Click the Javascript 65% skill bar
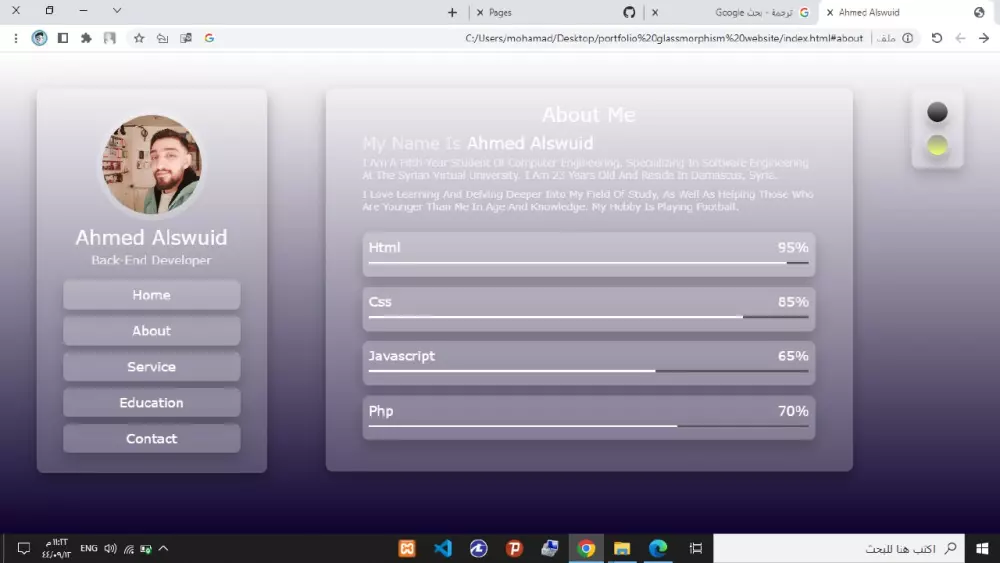 click(x=589, y=363)
